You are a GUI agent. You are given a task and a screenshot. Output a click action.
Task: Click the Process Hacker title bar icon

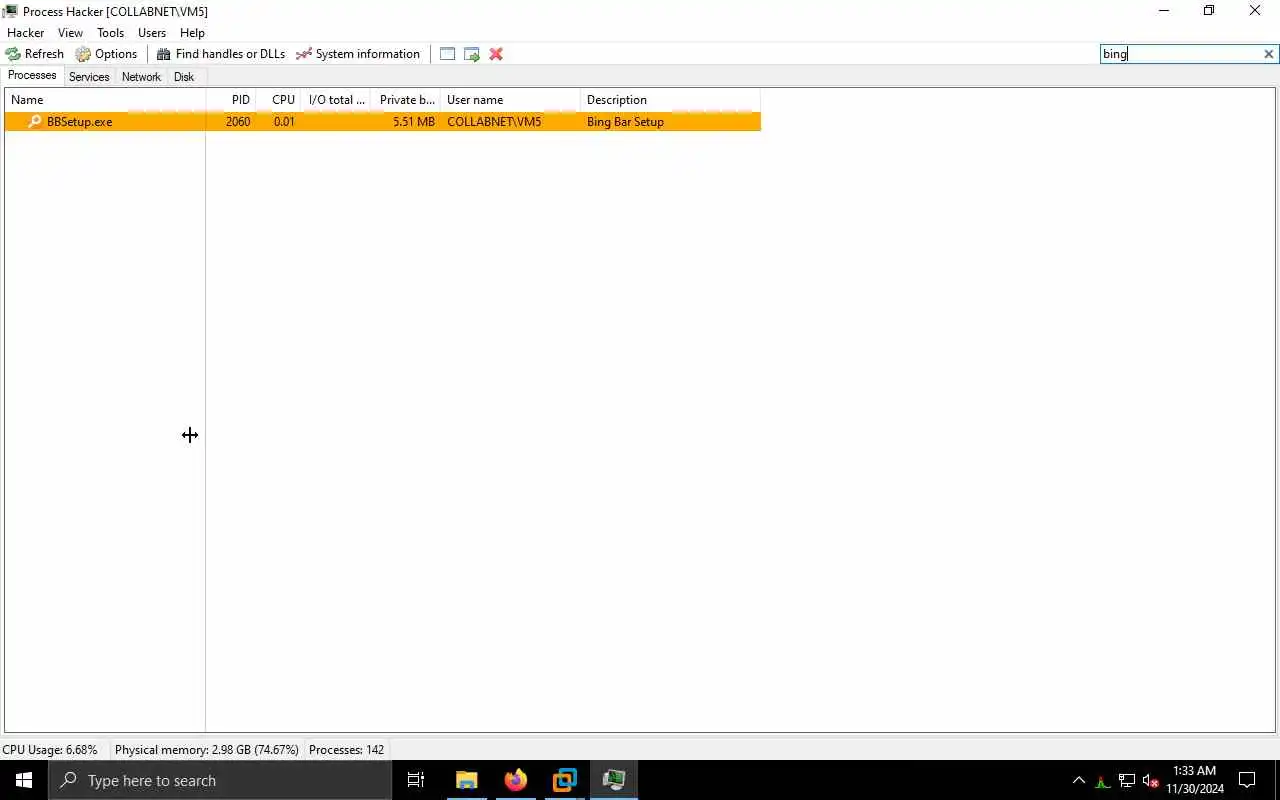pyautogui.click(x=10, y=11)
